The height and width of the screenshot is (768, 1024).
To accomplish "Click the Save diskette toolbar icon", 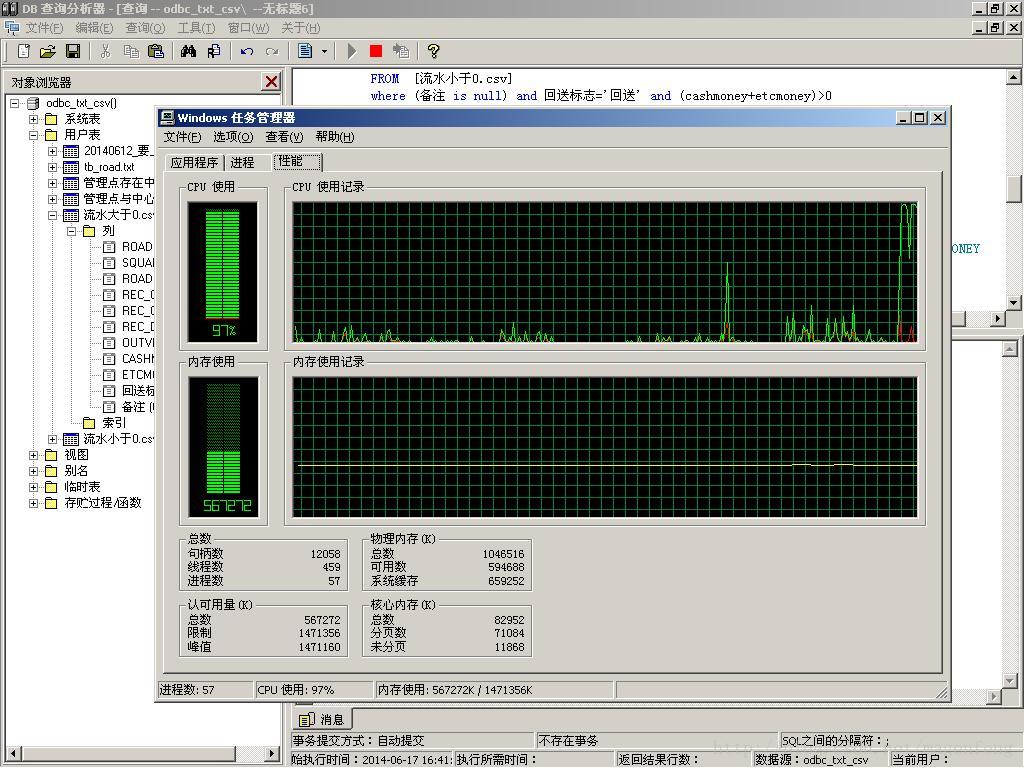I will point(72,51).
